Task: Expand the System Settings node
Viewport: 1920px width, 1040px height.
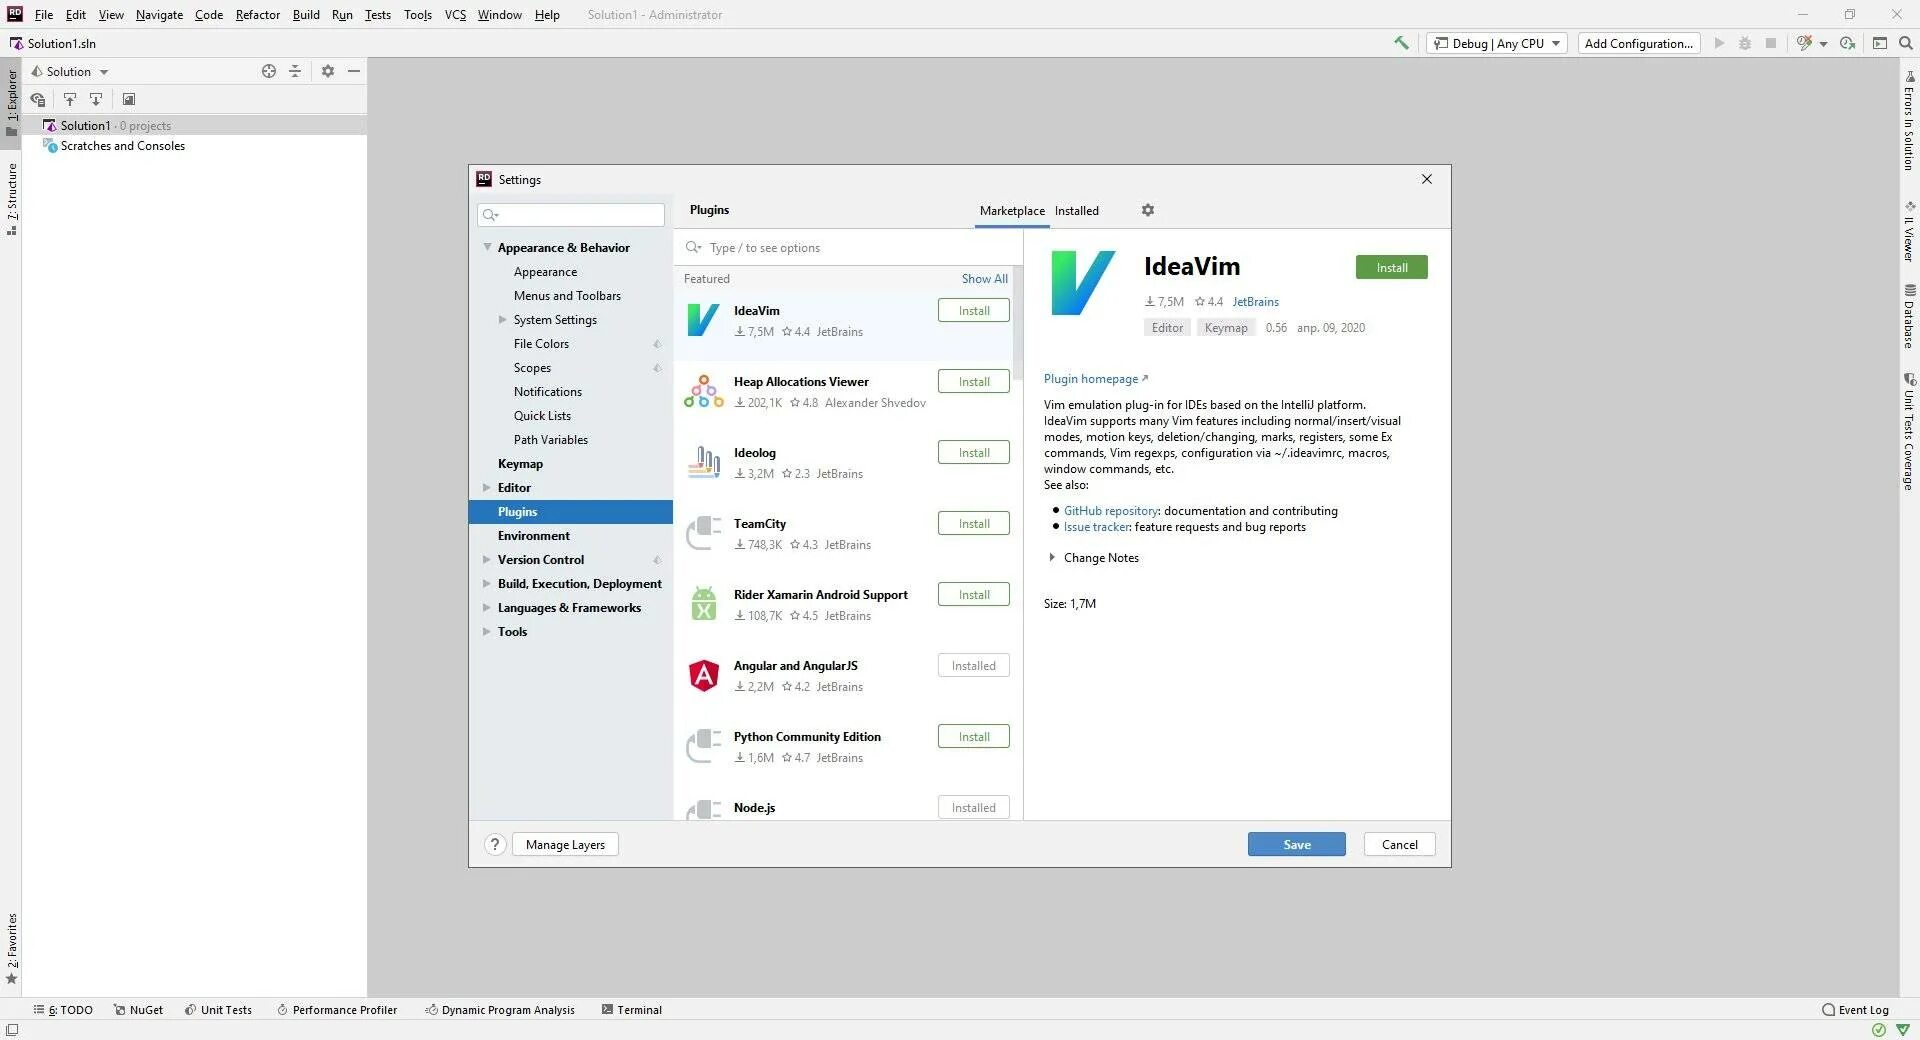Action: coord(503,319)
